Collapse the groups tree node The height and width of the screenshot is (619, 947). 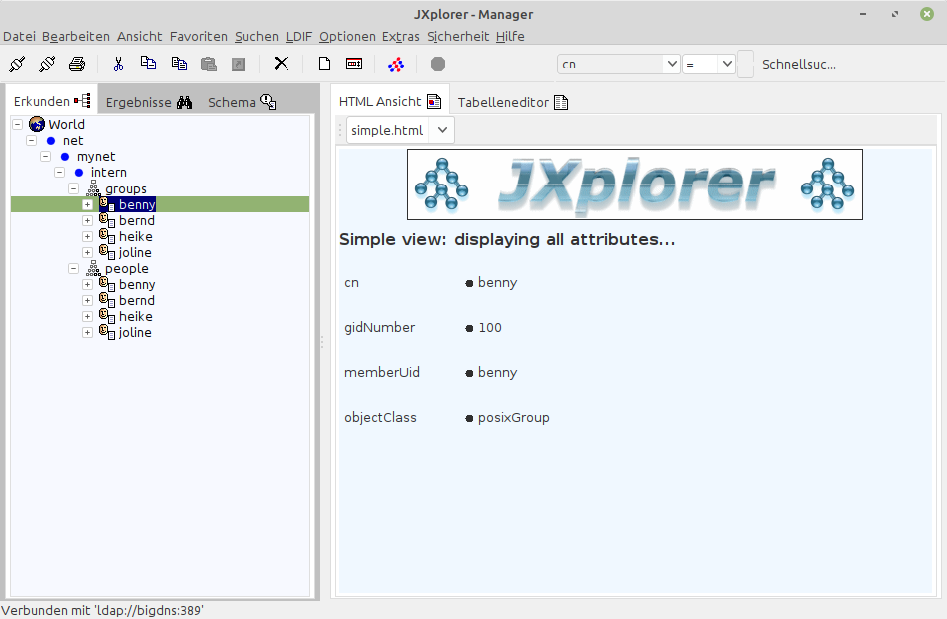74,188
